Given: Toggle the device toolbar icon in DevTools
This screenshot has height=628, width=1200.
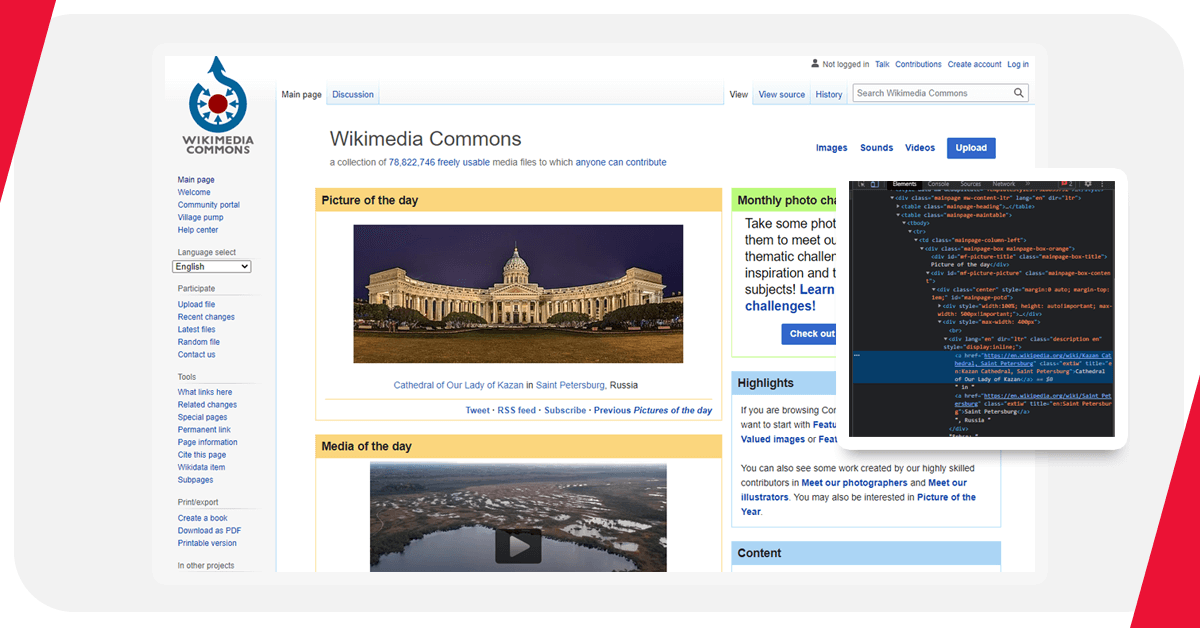Looking at the screenshot, I should pos(874,184).
